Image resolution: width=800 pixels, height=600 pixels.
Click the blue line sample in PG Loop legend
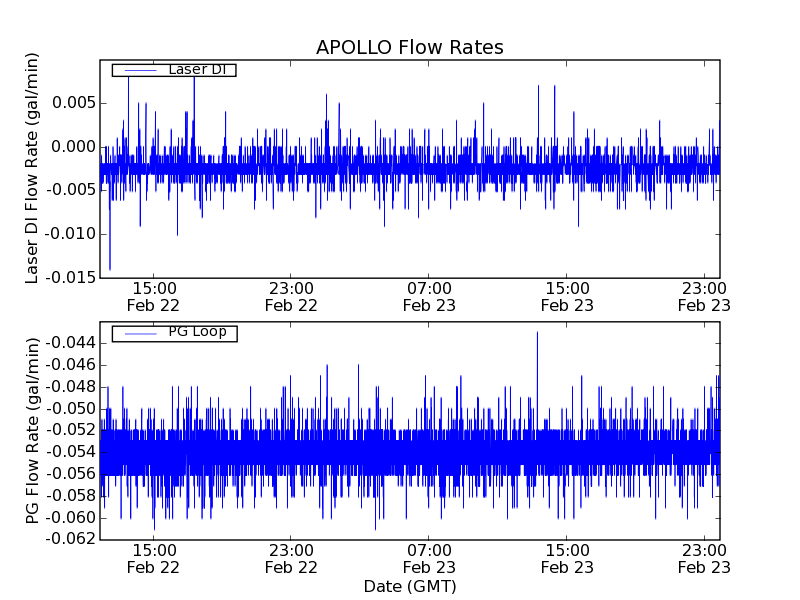pos(136,332)
